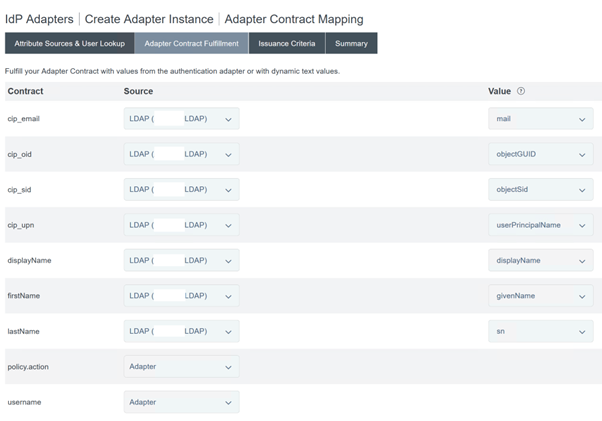Click the displayName contract label

coord(29,260)
